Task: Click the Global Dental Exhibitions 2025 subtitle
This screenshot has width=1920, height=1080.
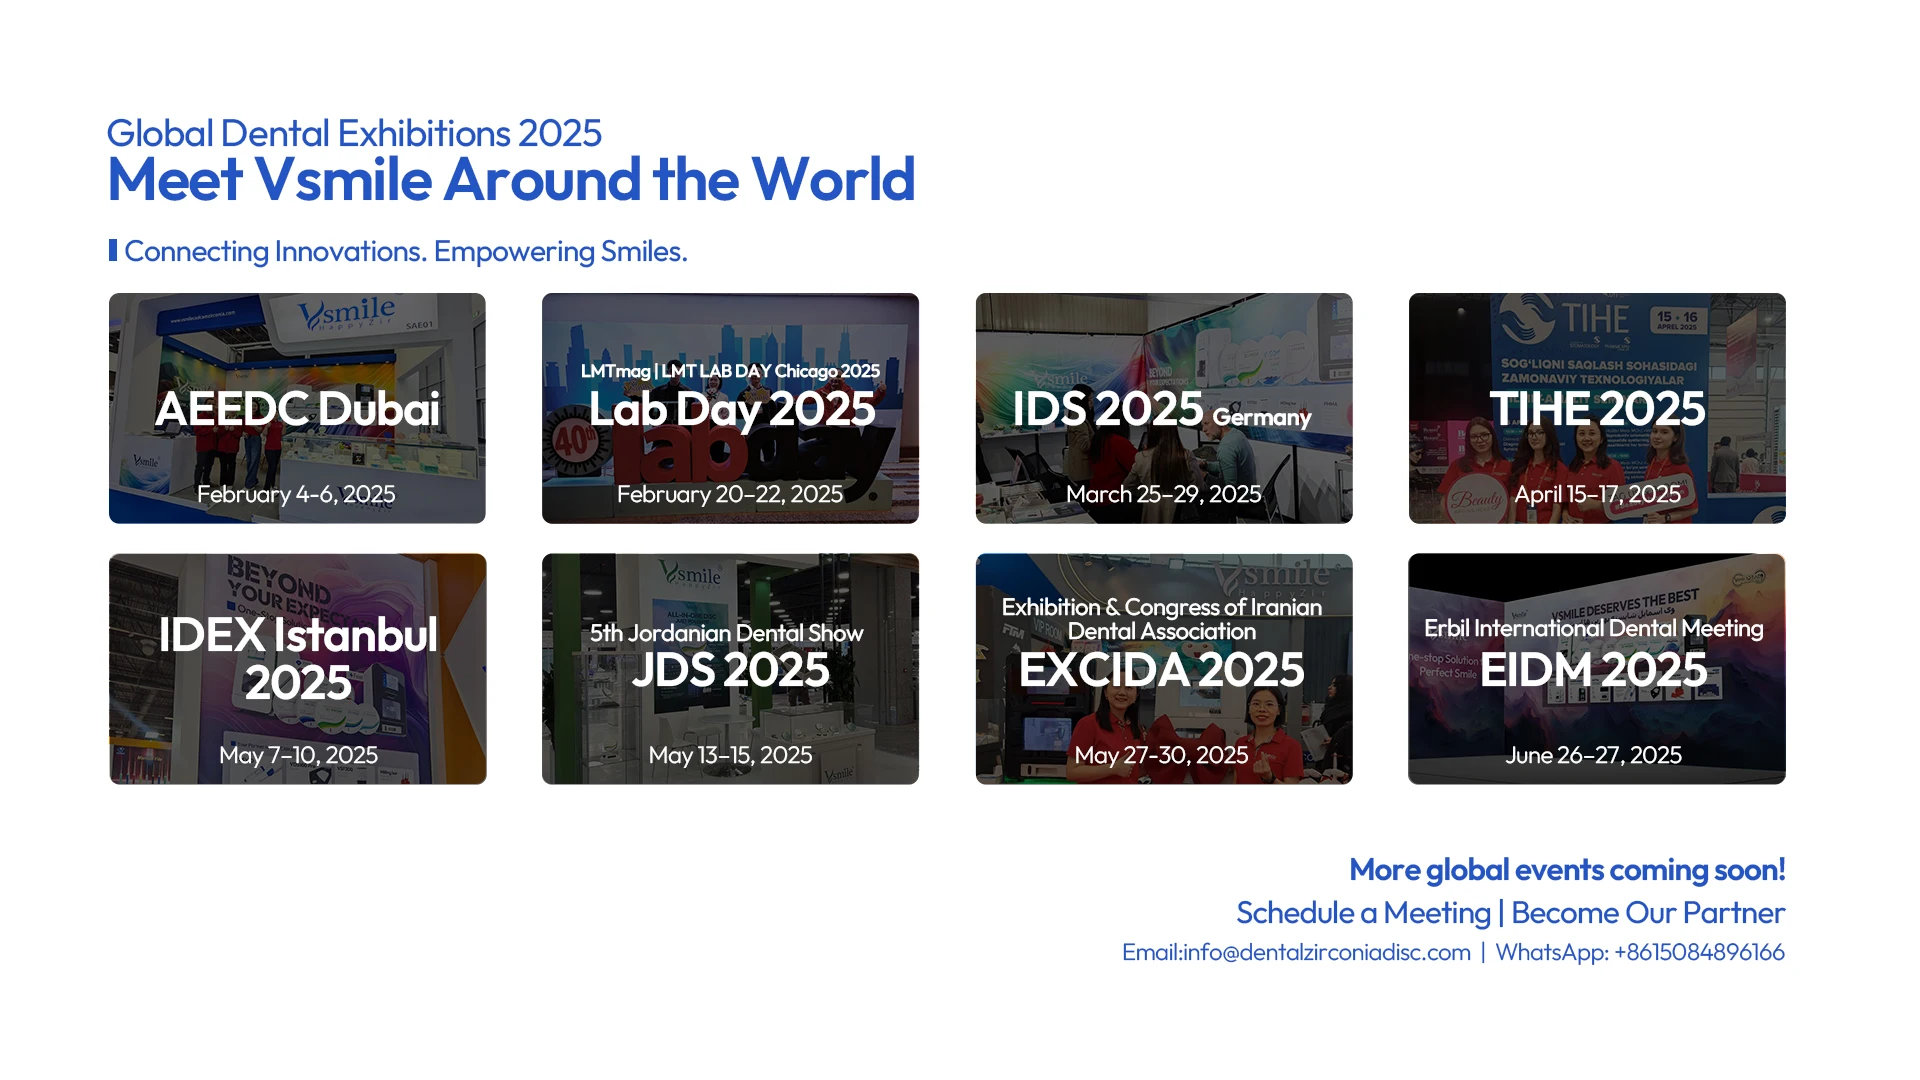Action: [x=354, y=133]
